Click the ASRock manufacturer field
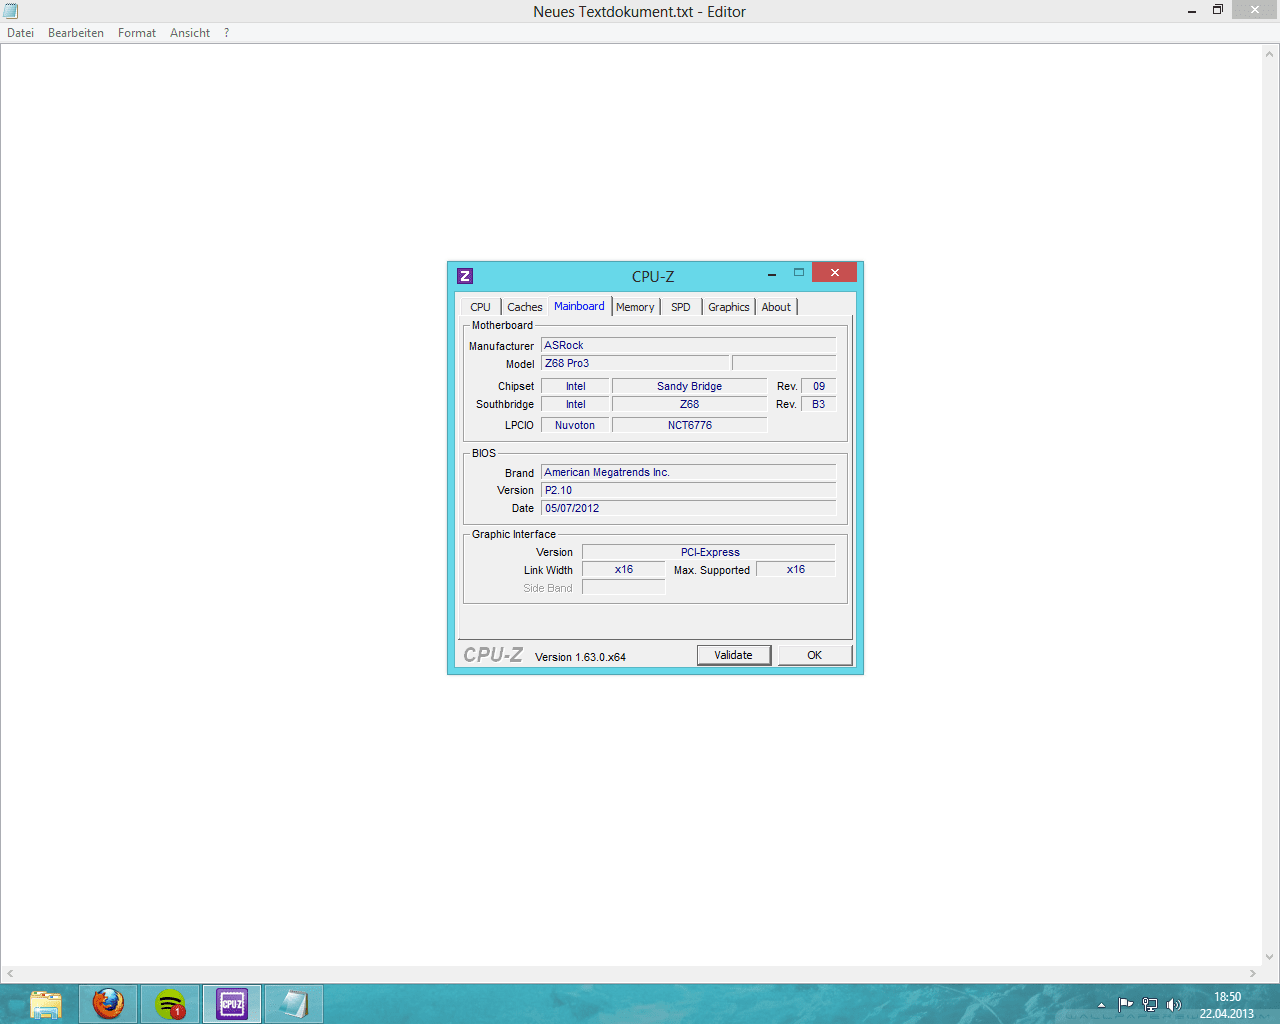This screenshot has width=1280, height=1024. tap(688, 345)
